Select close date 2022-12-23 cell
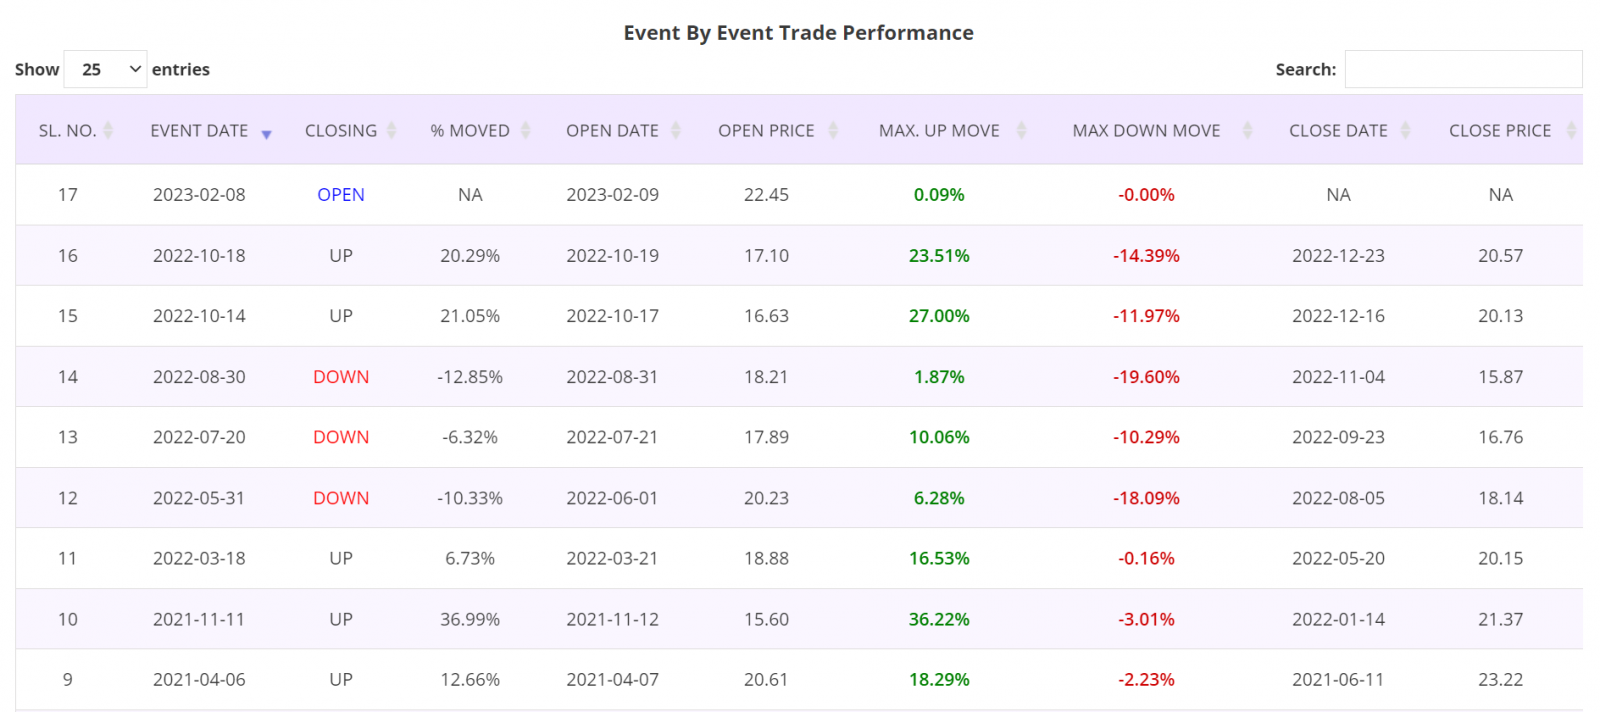 click(x=1338, y=256)
